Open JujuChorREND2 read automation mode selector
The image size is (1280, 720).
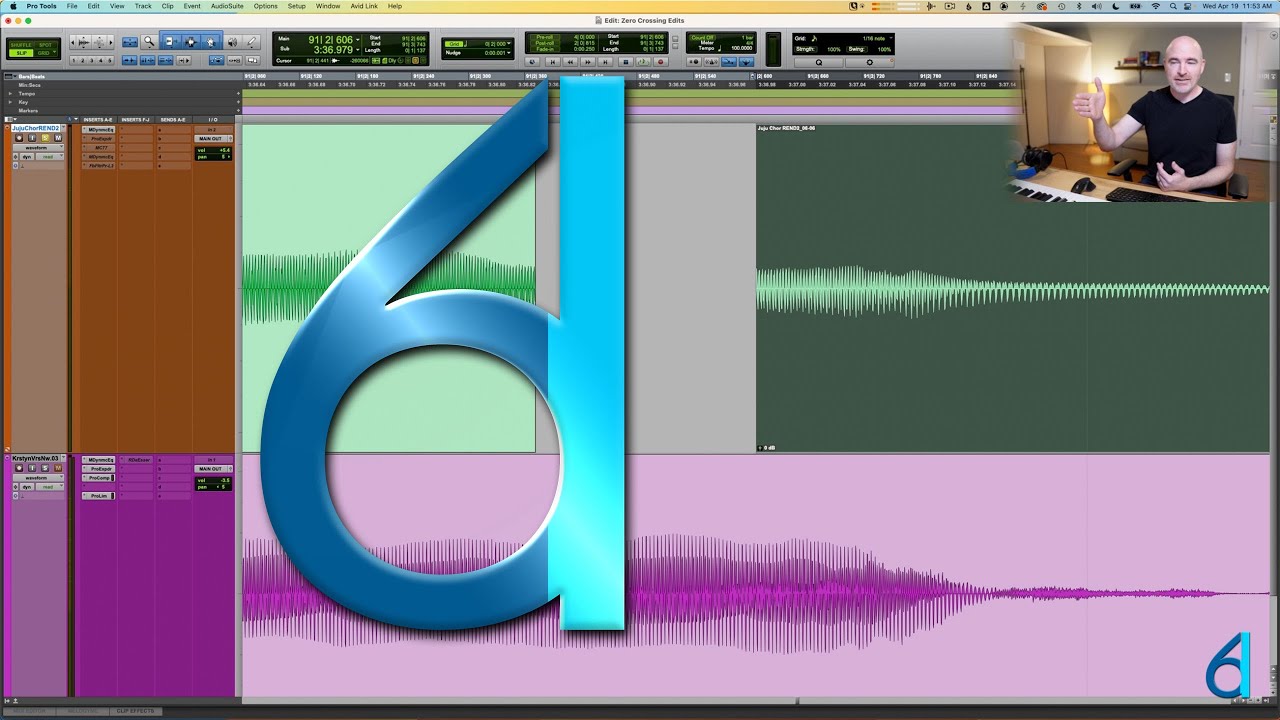50,157
